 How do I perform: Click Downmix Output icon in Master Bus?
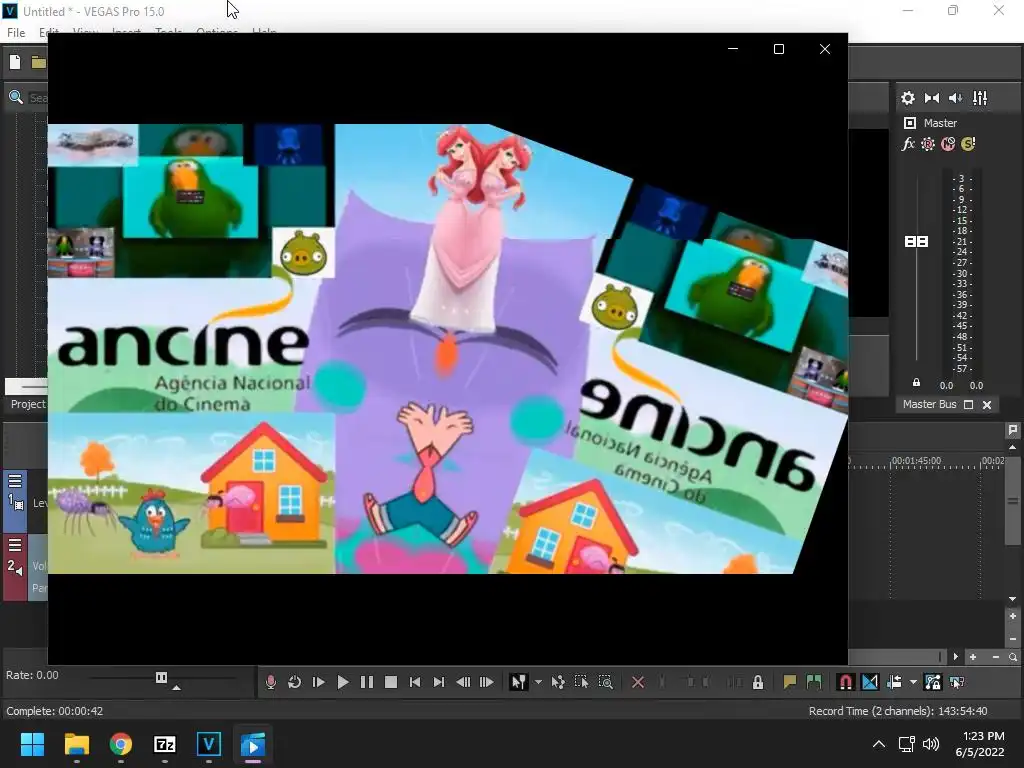(932, 98)
